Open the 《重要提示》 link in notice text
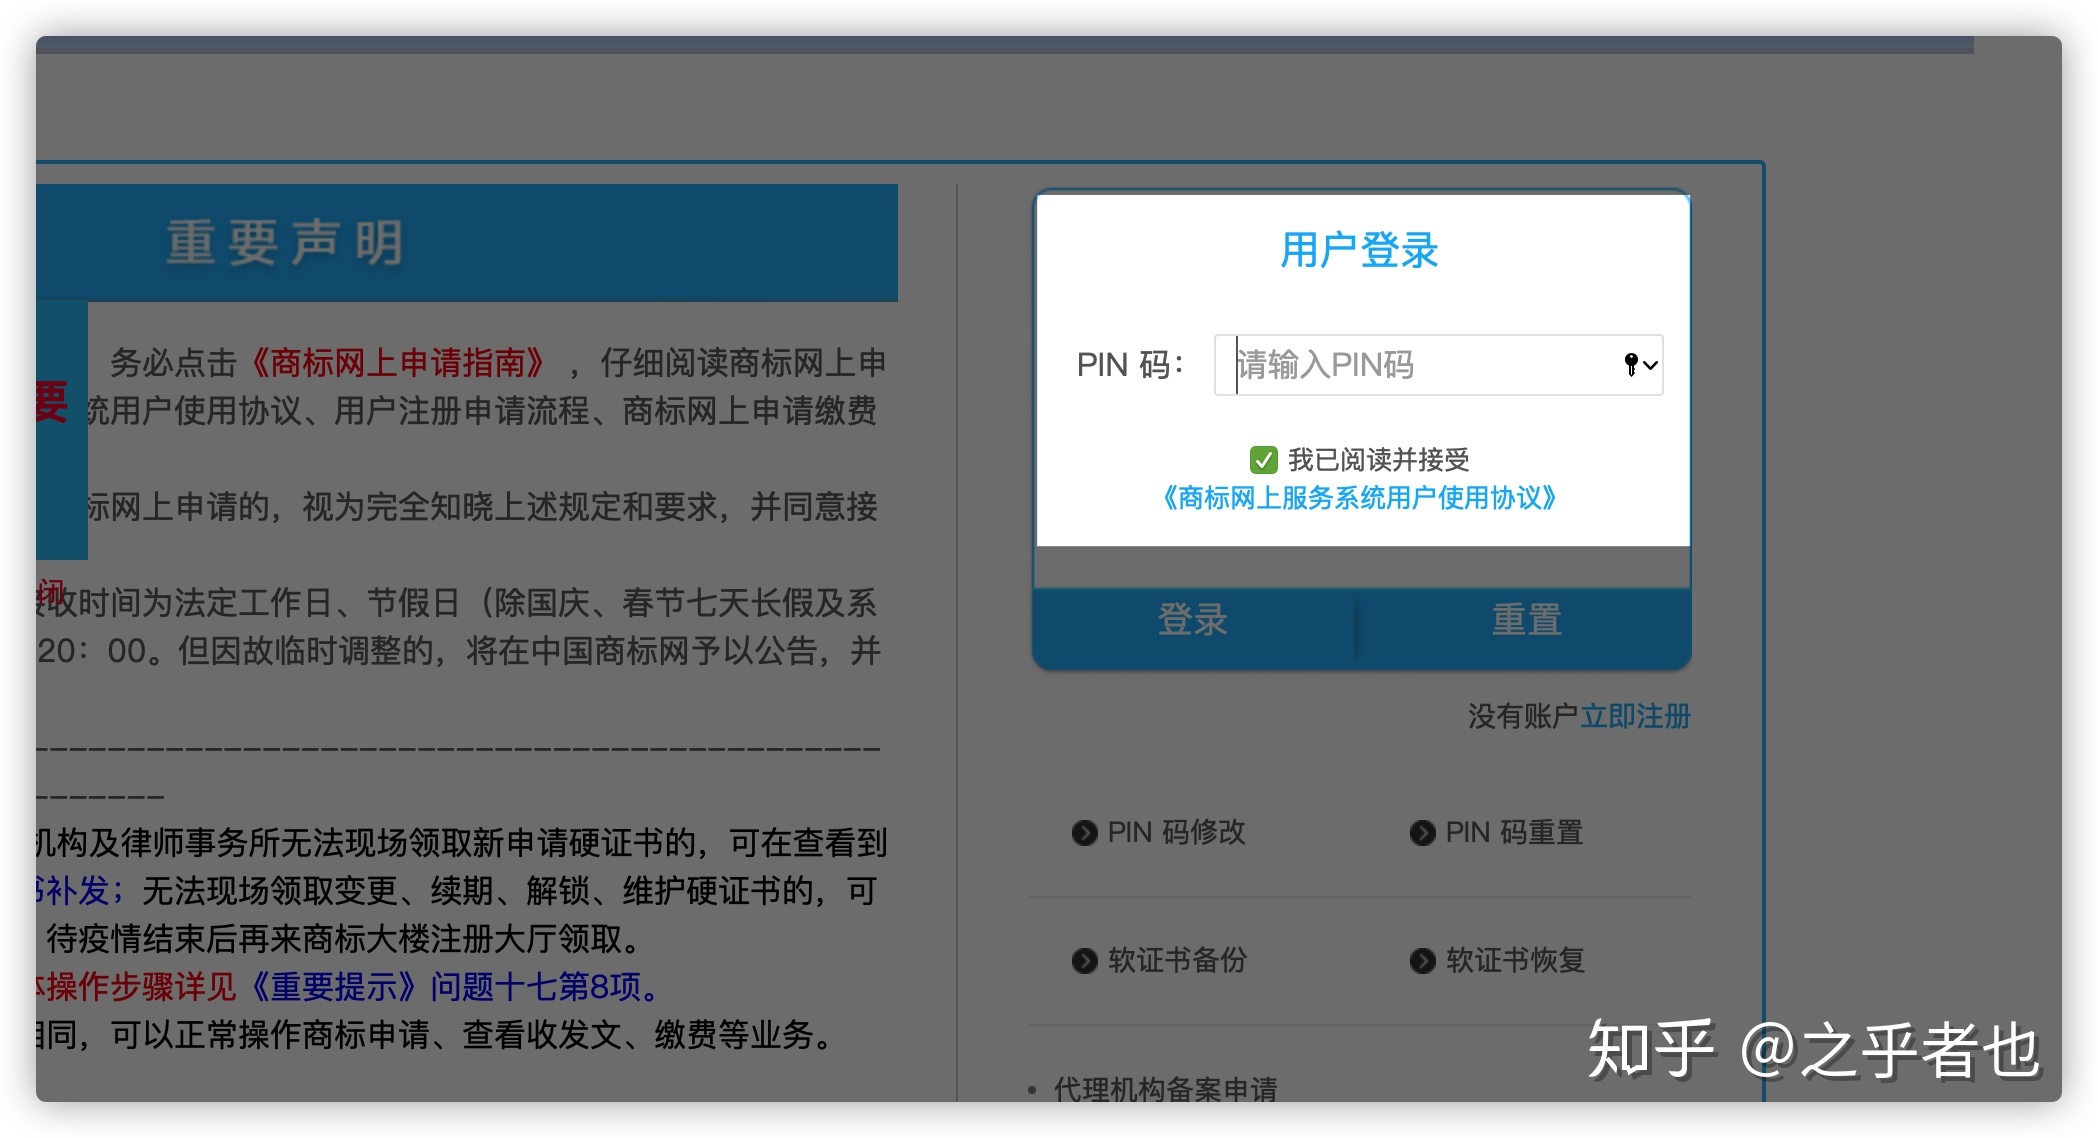2098x1138 pixels. pos(332,987)
